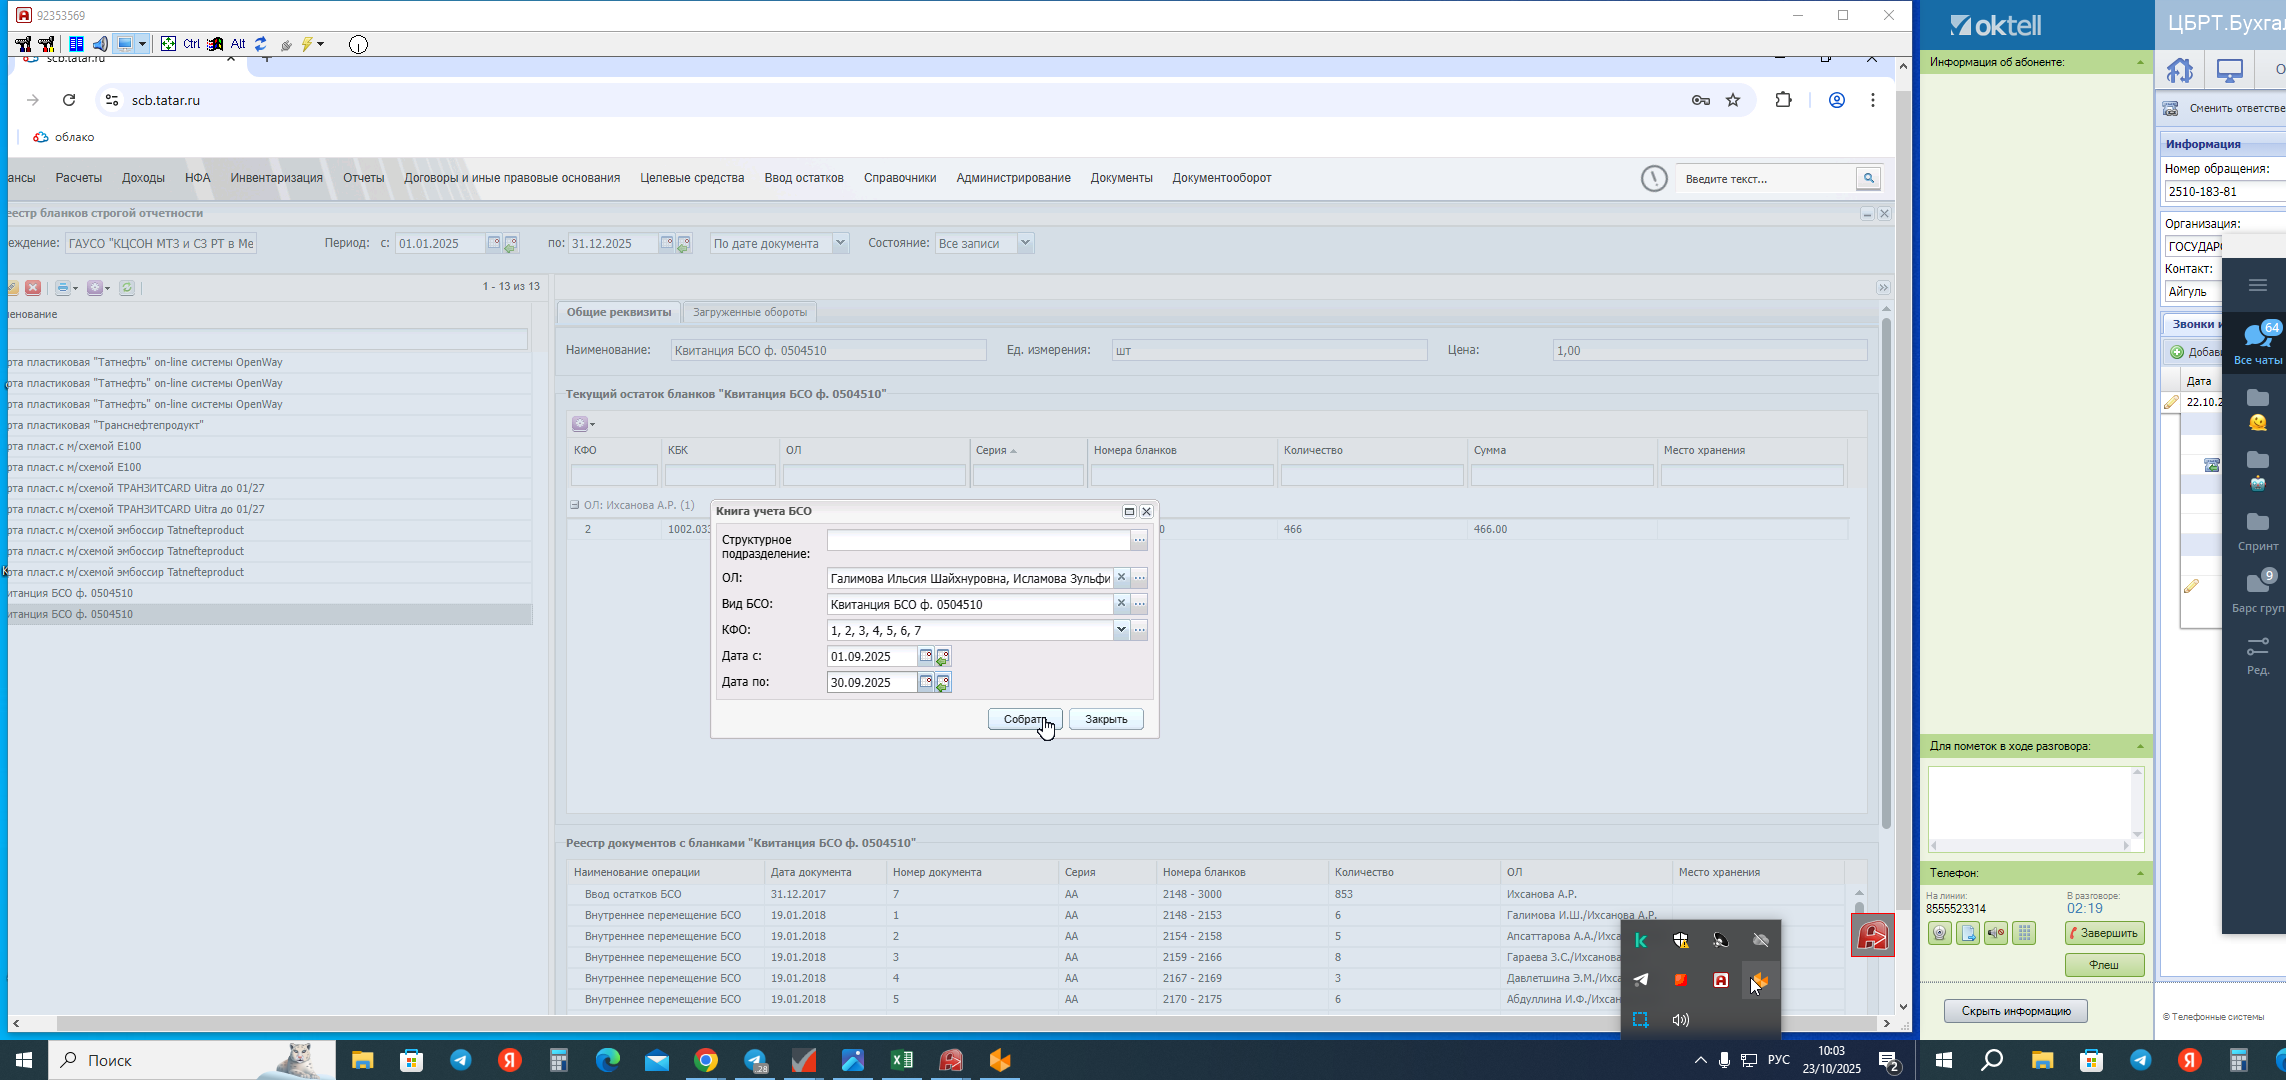The height and width of the screenshot is (1080, 2286).
Task: Toggle webcam button in Oktell phone panel
Action: tap(1940, 933)
